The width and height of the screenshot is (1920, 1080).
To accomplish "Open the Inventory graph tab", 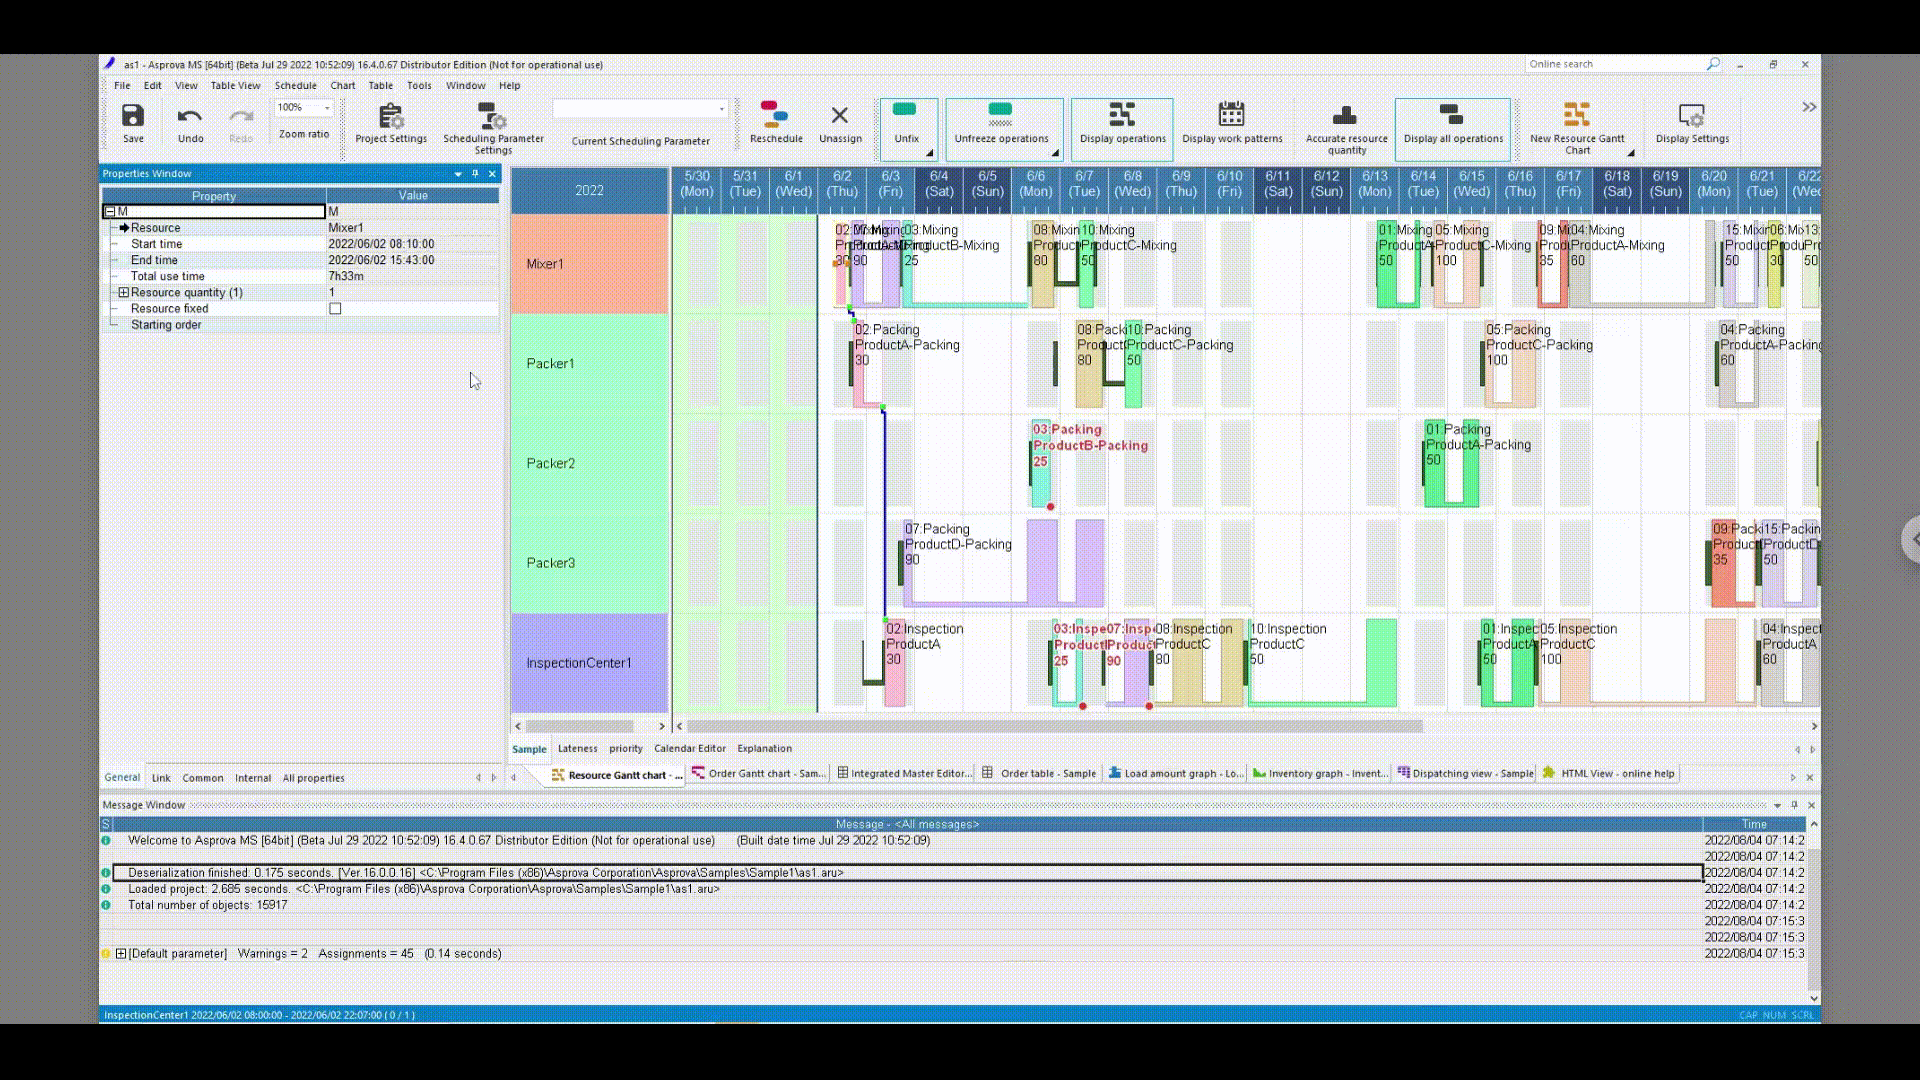I will click(1319, 774).
